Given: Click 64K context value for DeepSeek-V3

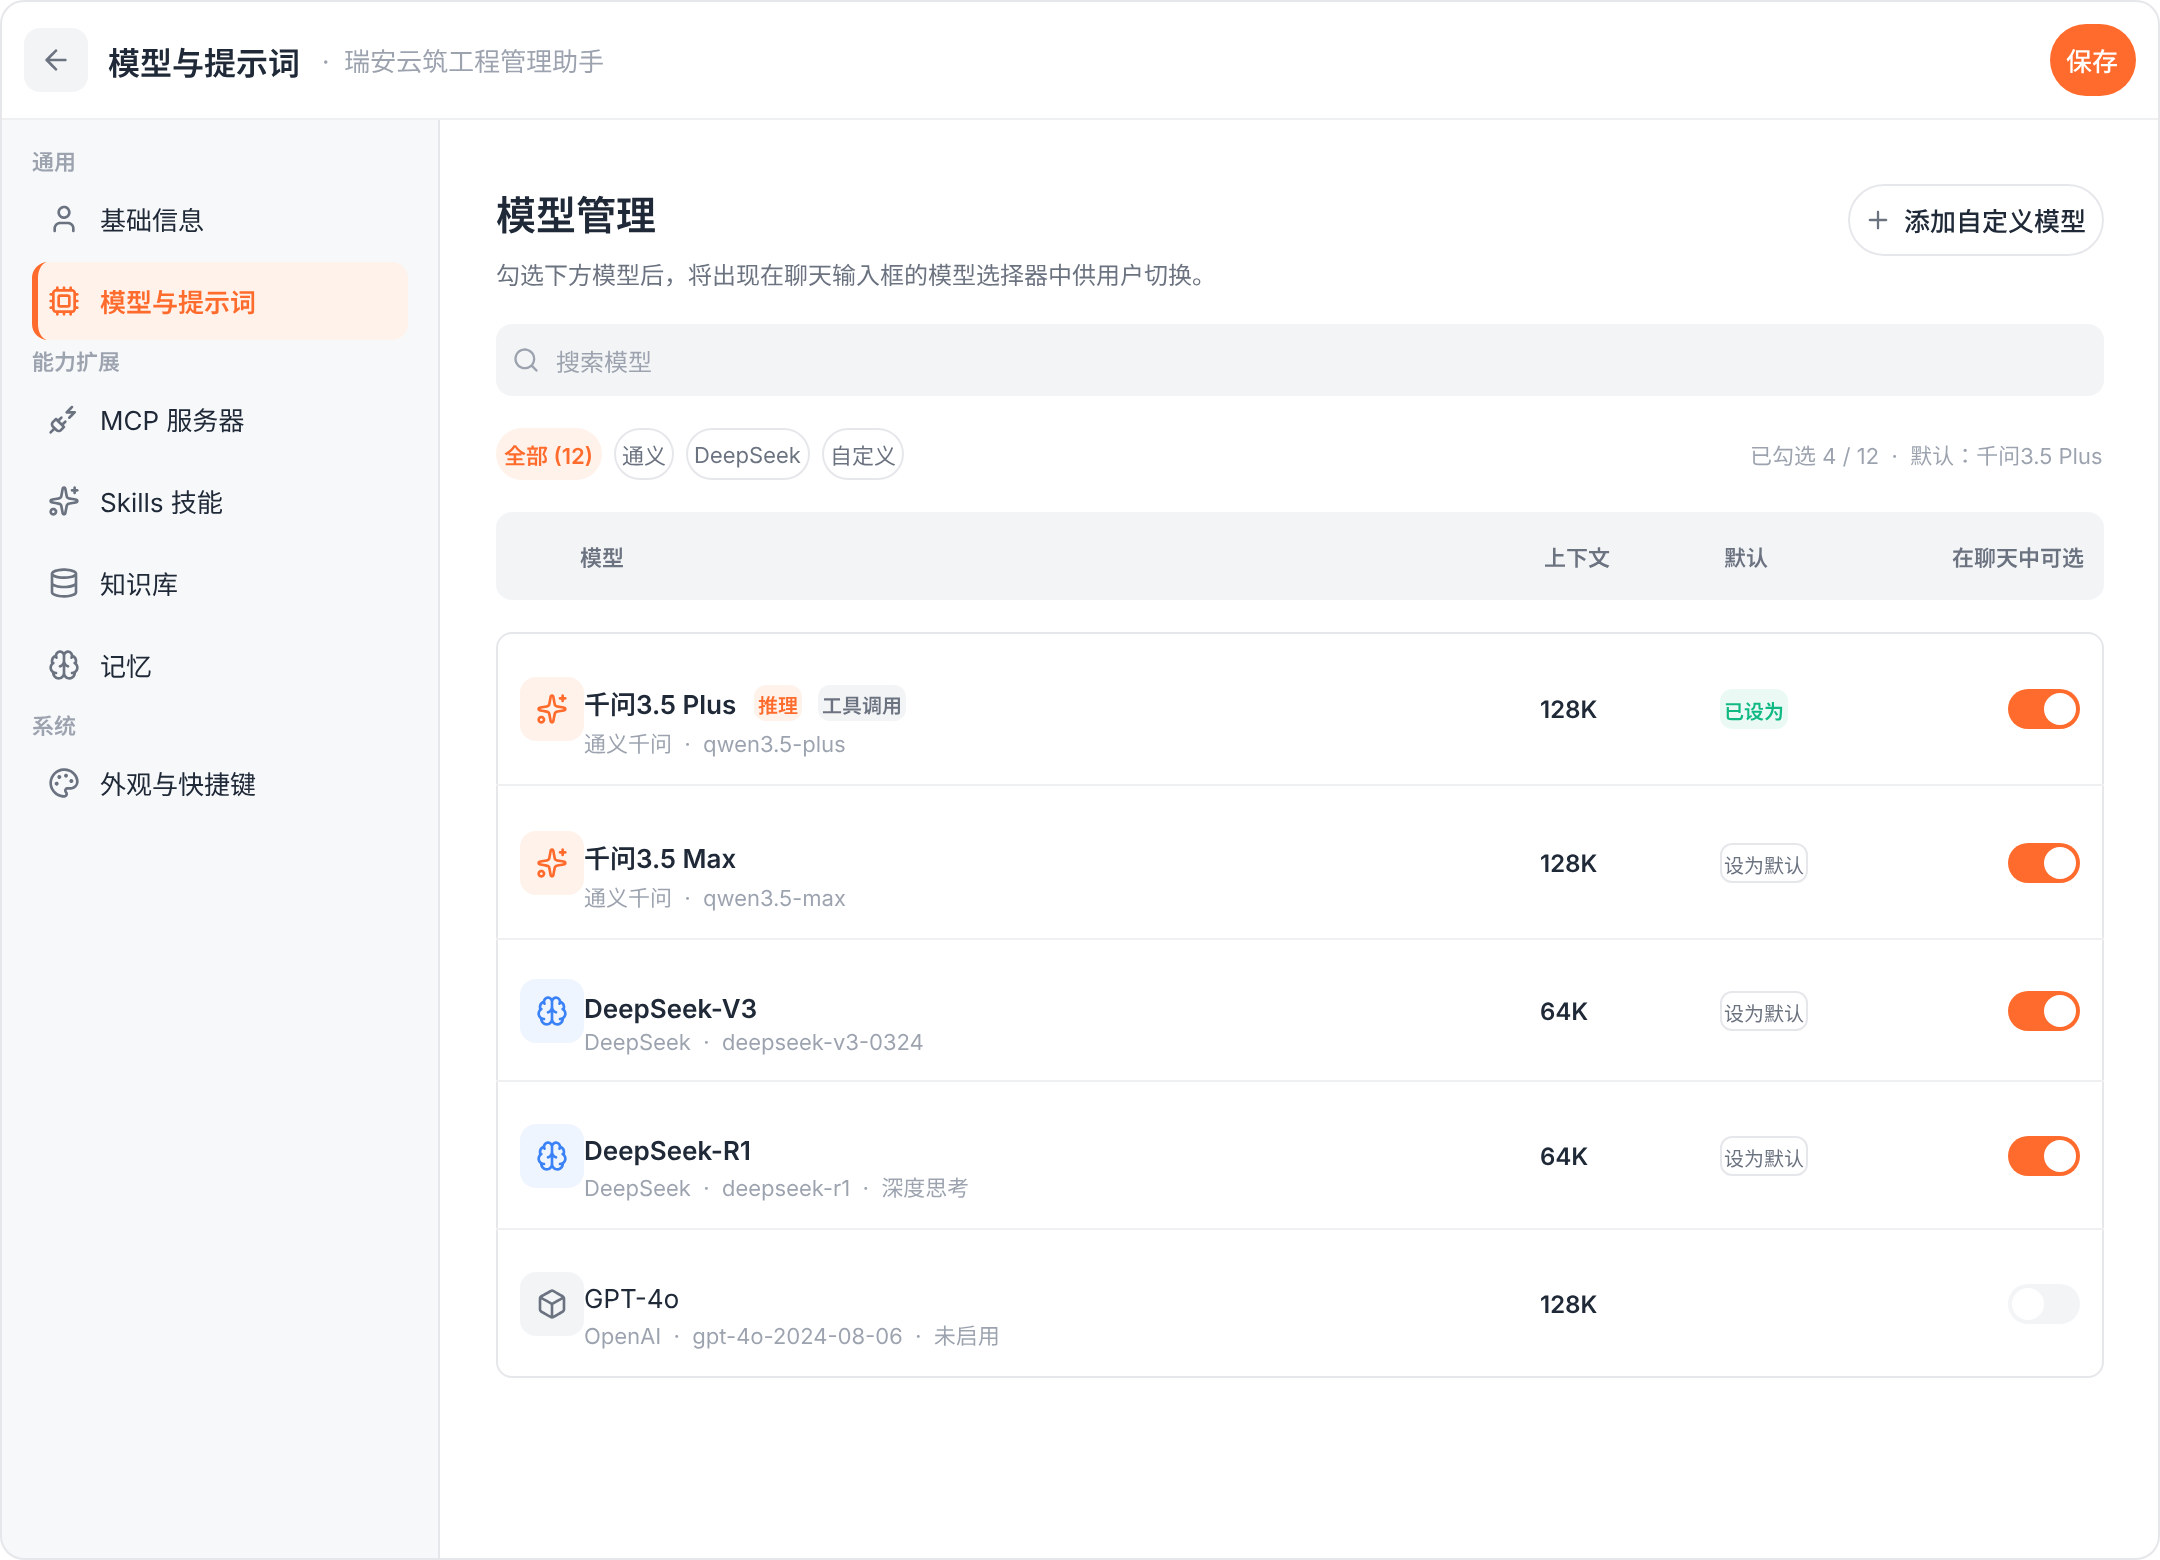Looking at the screenshot, I should tap(1564, 1011).
